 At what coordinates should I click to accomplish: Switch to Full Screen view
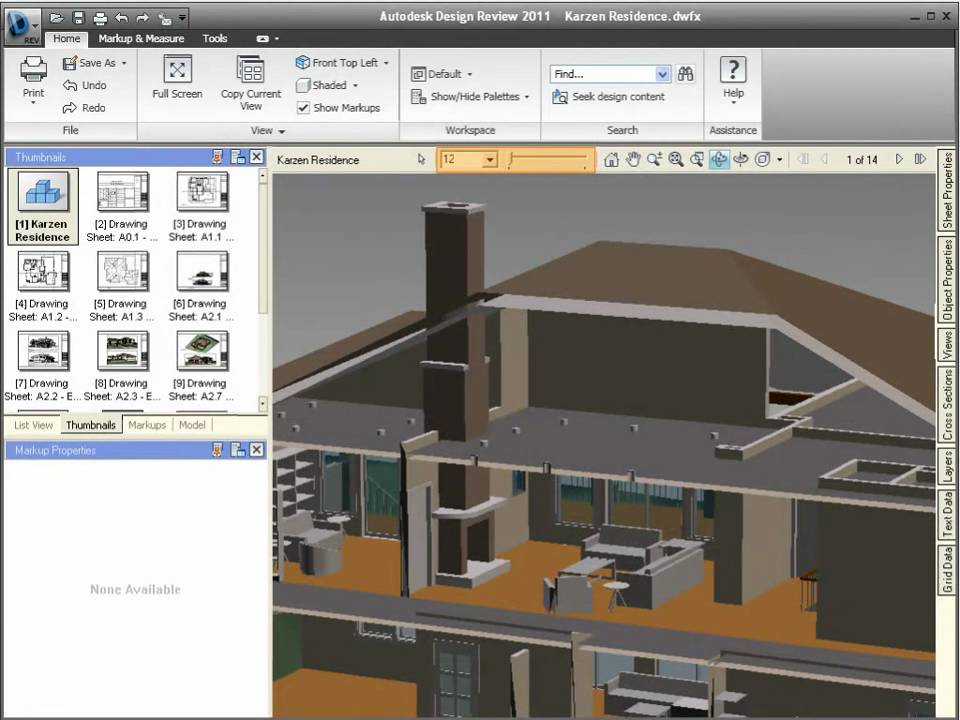point(178,77)
